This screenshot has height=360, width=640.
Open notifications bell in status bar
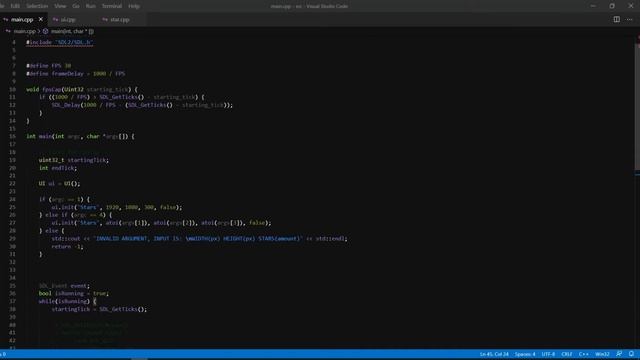(631, 354)
